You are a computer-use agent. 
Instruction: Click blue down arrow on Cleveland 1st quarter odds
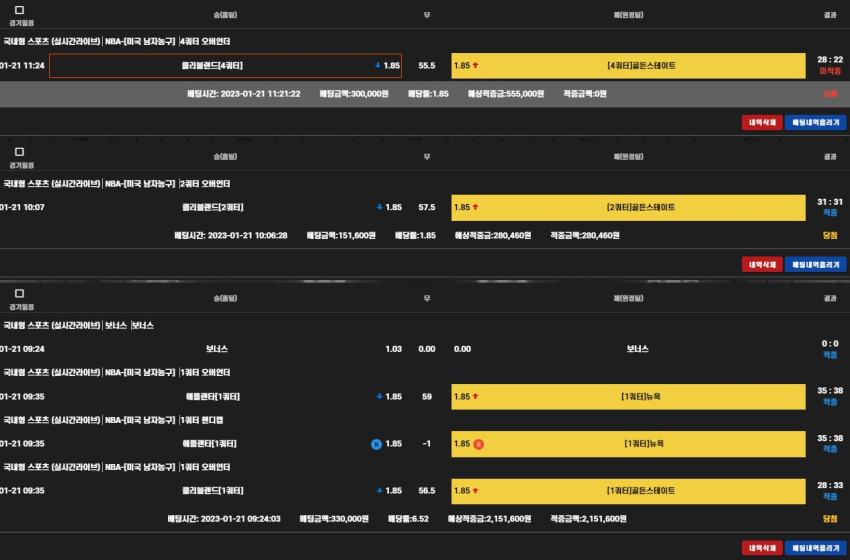pyautogui.click(x=379, y=491)
